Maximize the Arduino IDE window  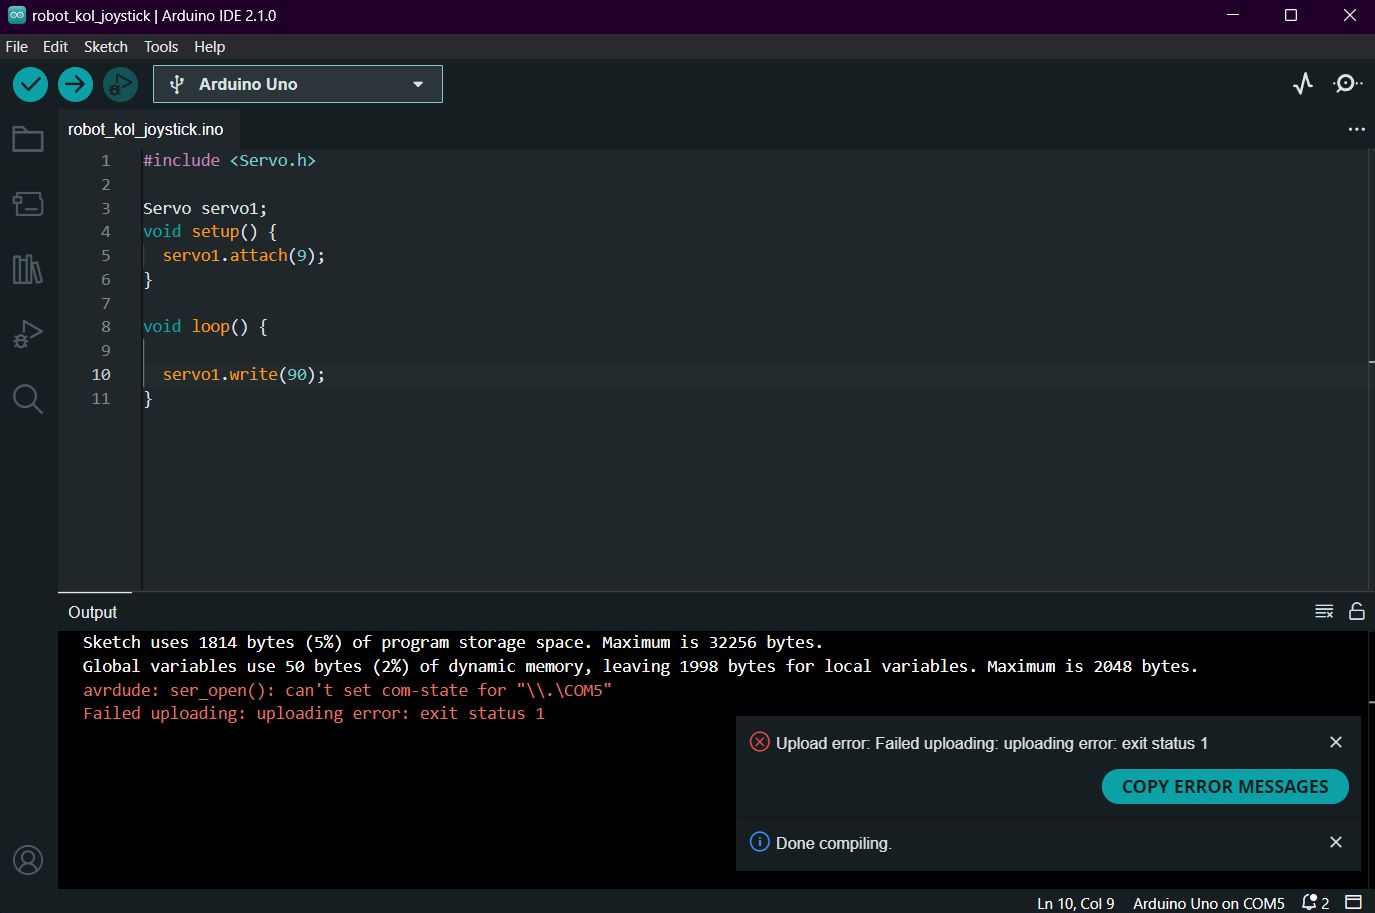[x=1291, y=15]
